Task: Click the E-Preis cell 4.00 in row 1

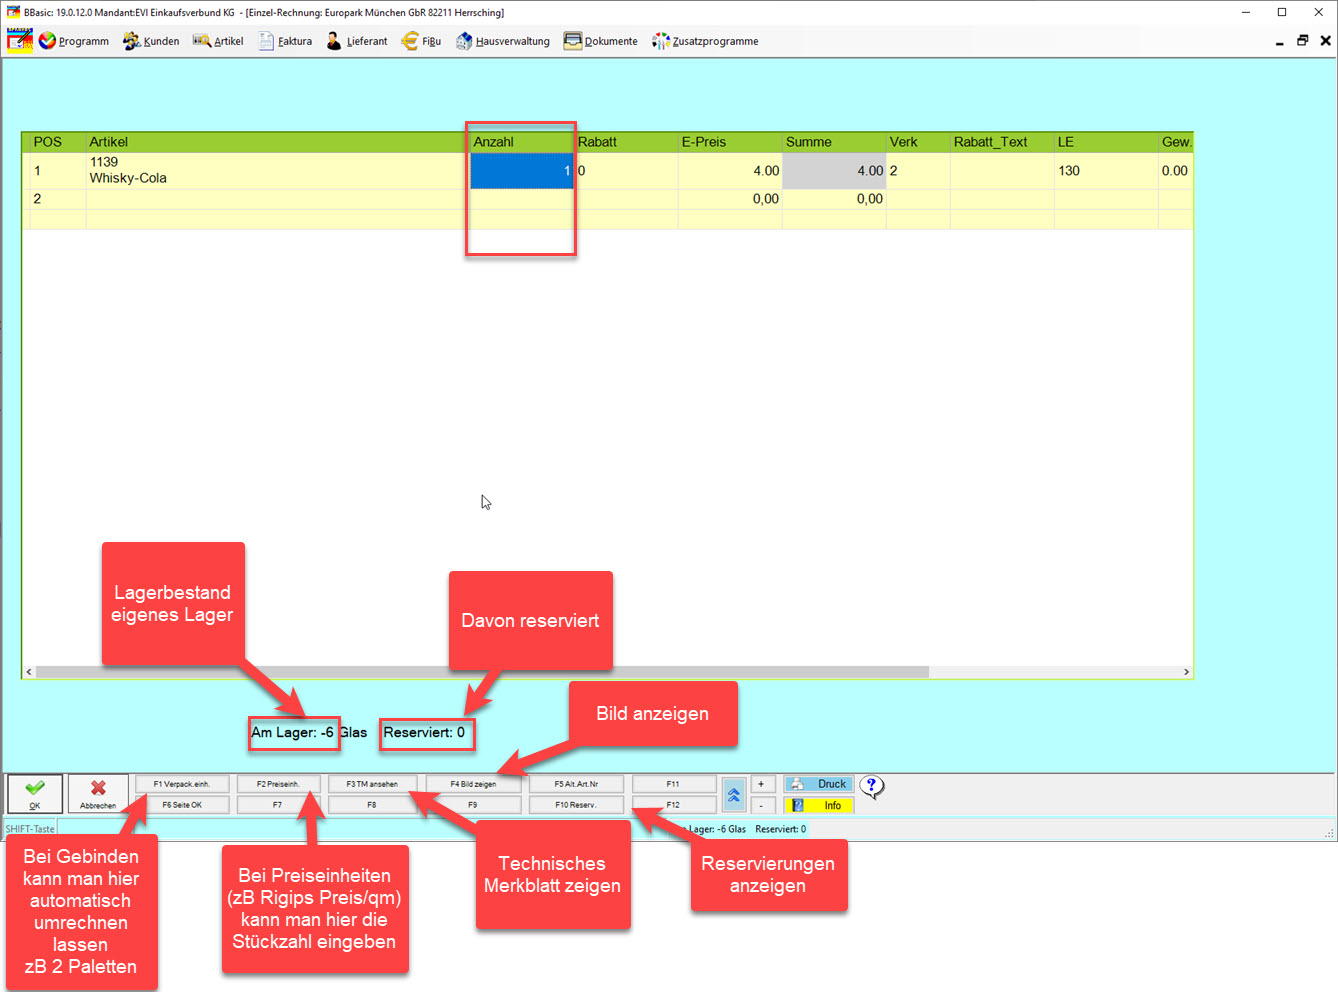Action: pos(730,171)
